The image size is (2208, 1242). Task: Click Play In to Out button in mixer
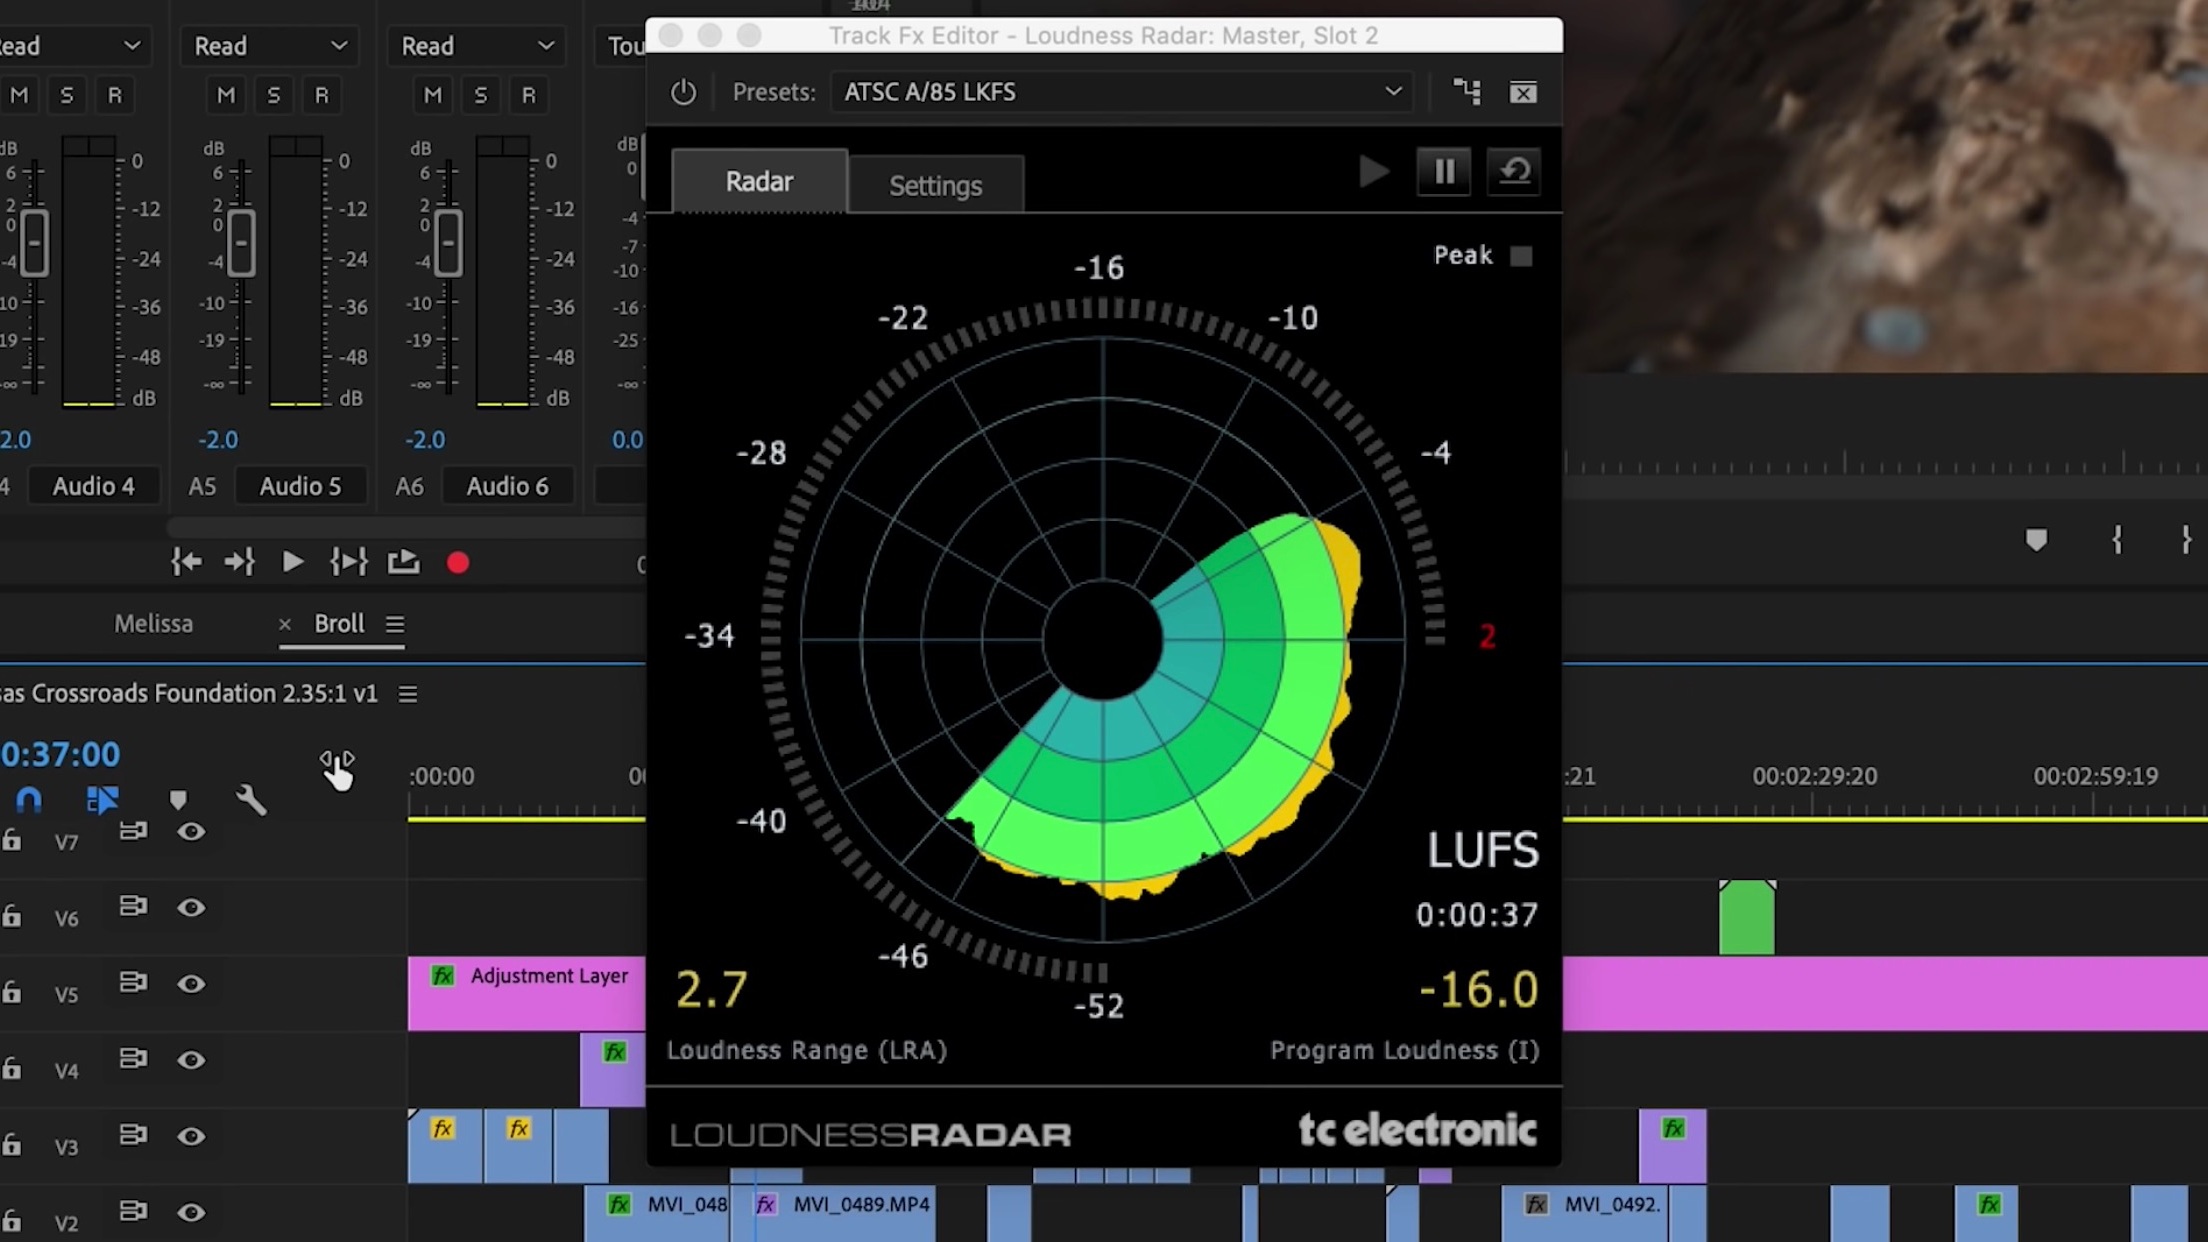[348, 562]
